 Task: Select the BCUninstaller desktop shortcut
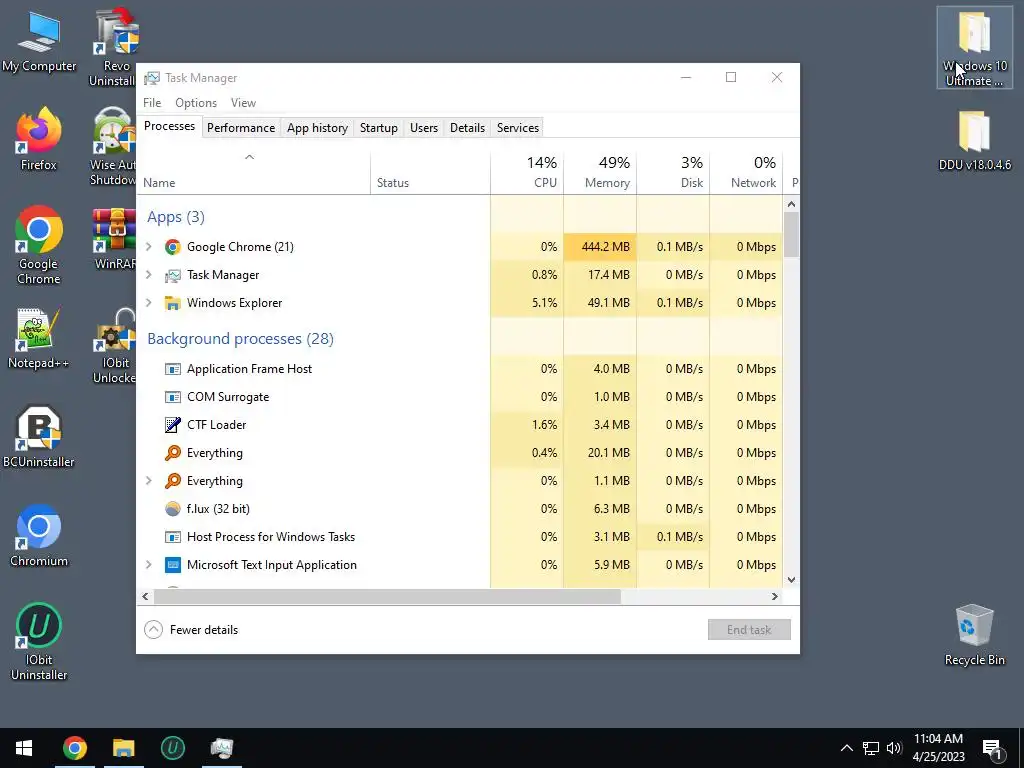(x=39, y=437)
